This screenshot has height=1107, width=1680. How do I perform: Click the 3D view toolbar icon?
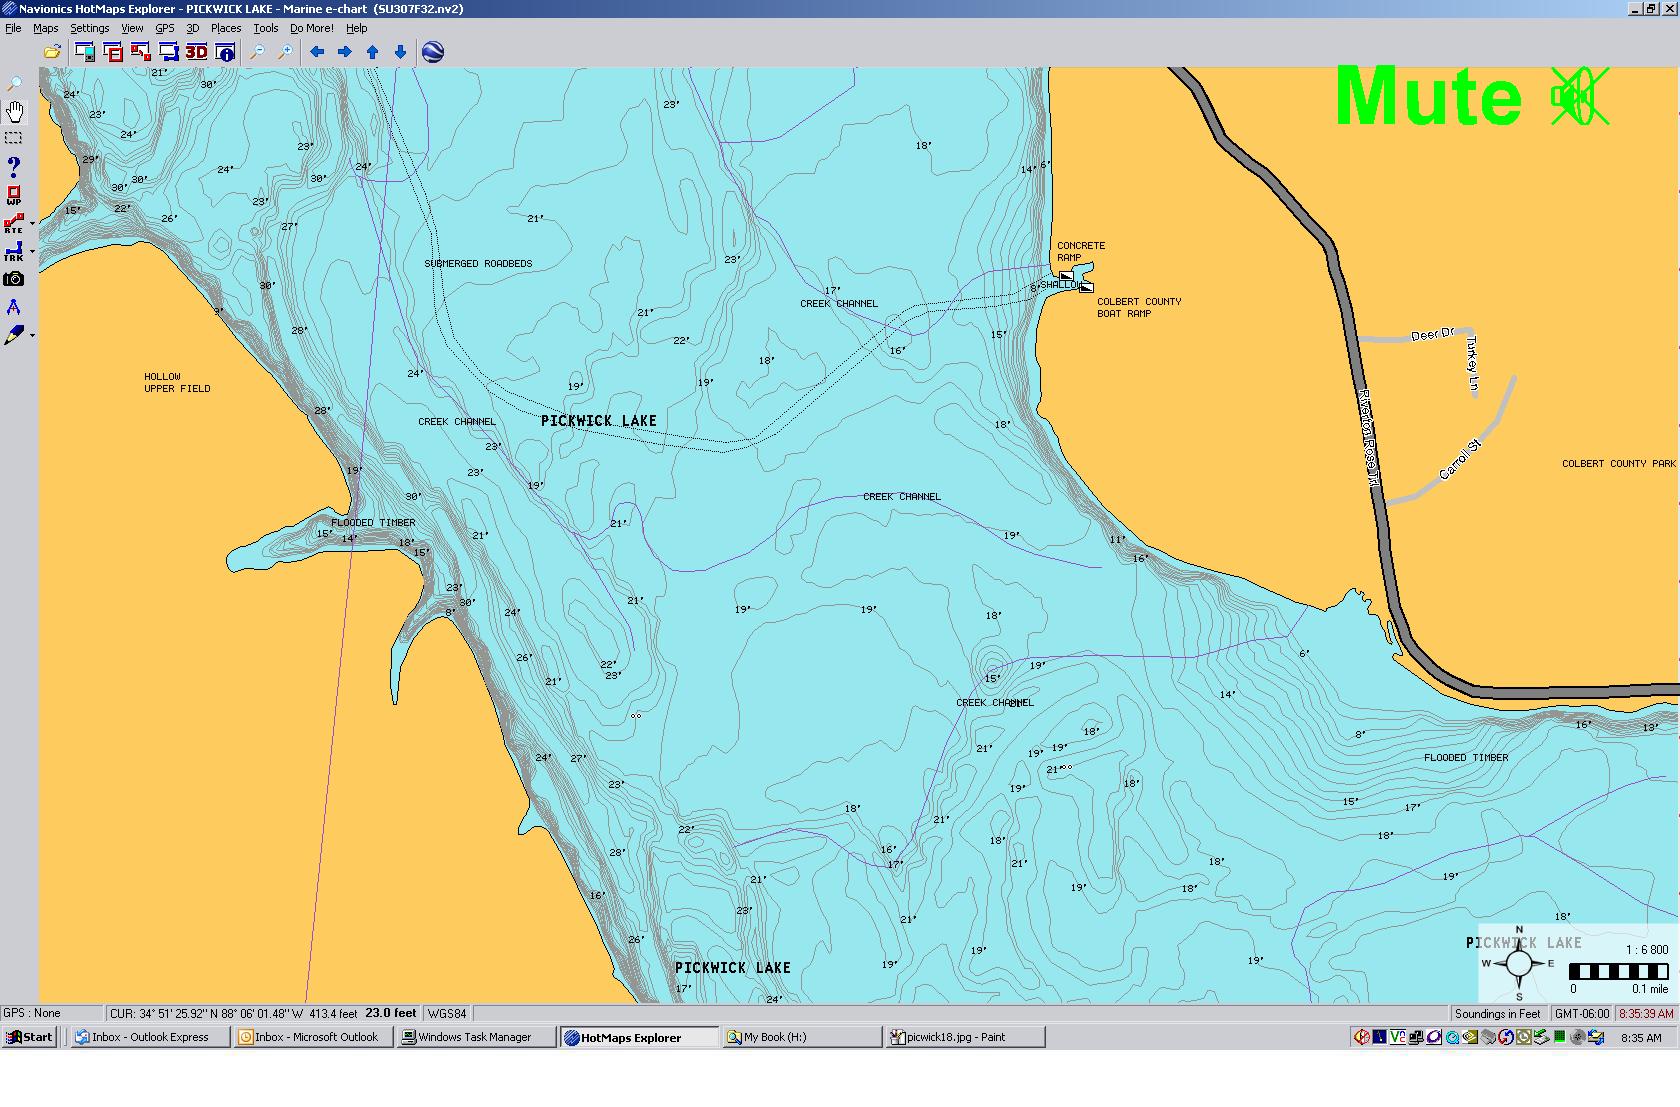click(196, 52)
